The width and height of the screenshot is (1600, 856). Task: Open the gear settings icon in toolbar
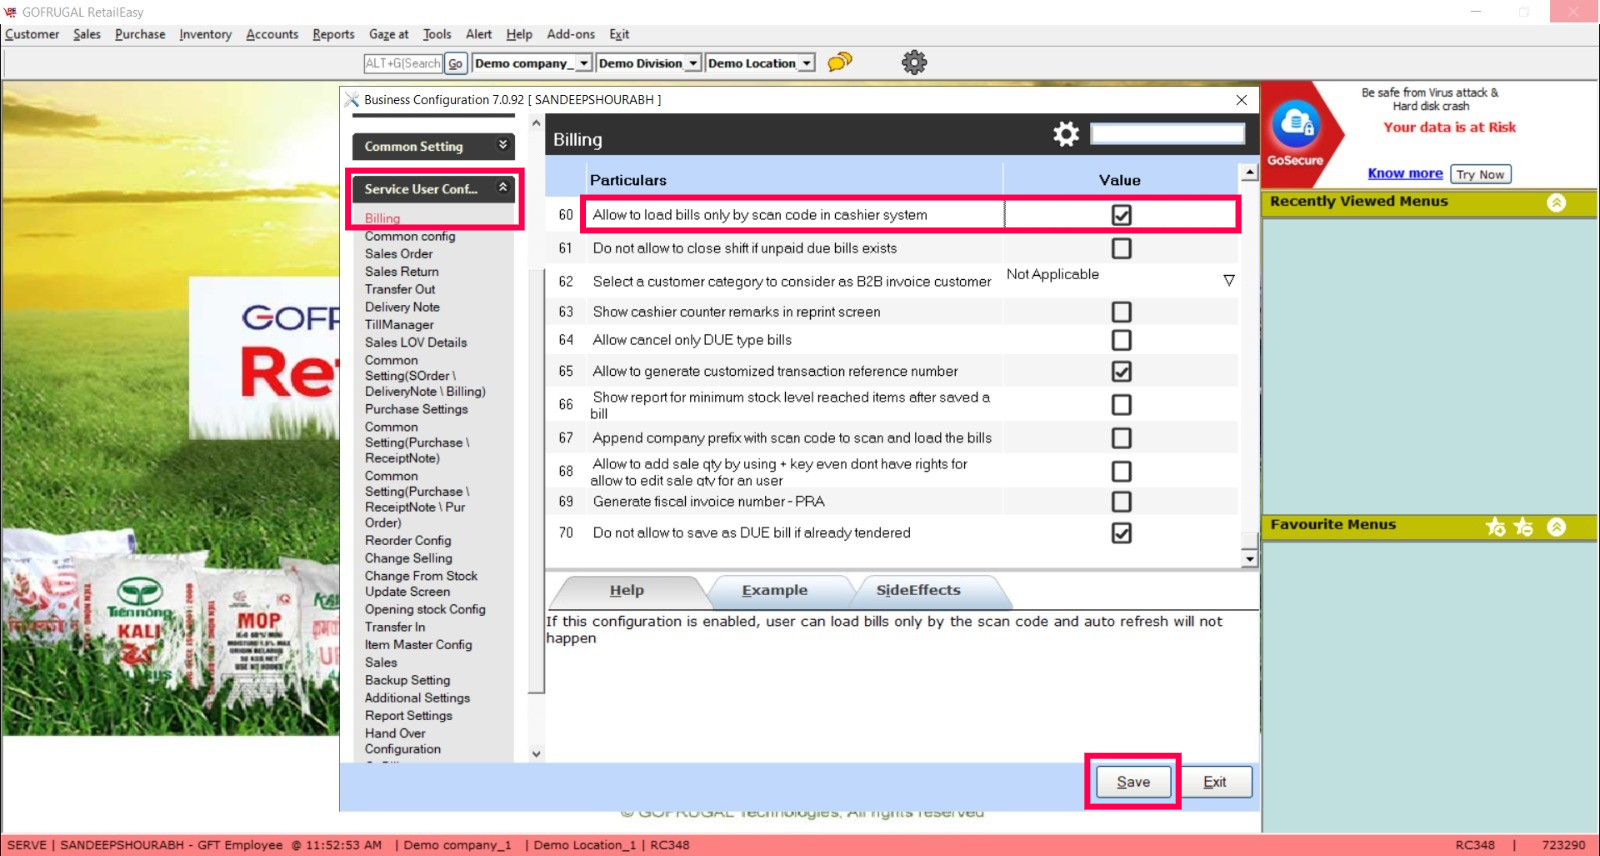[x=914, y=62]
